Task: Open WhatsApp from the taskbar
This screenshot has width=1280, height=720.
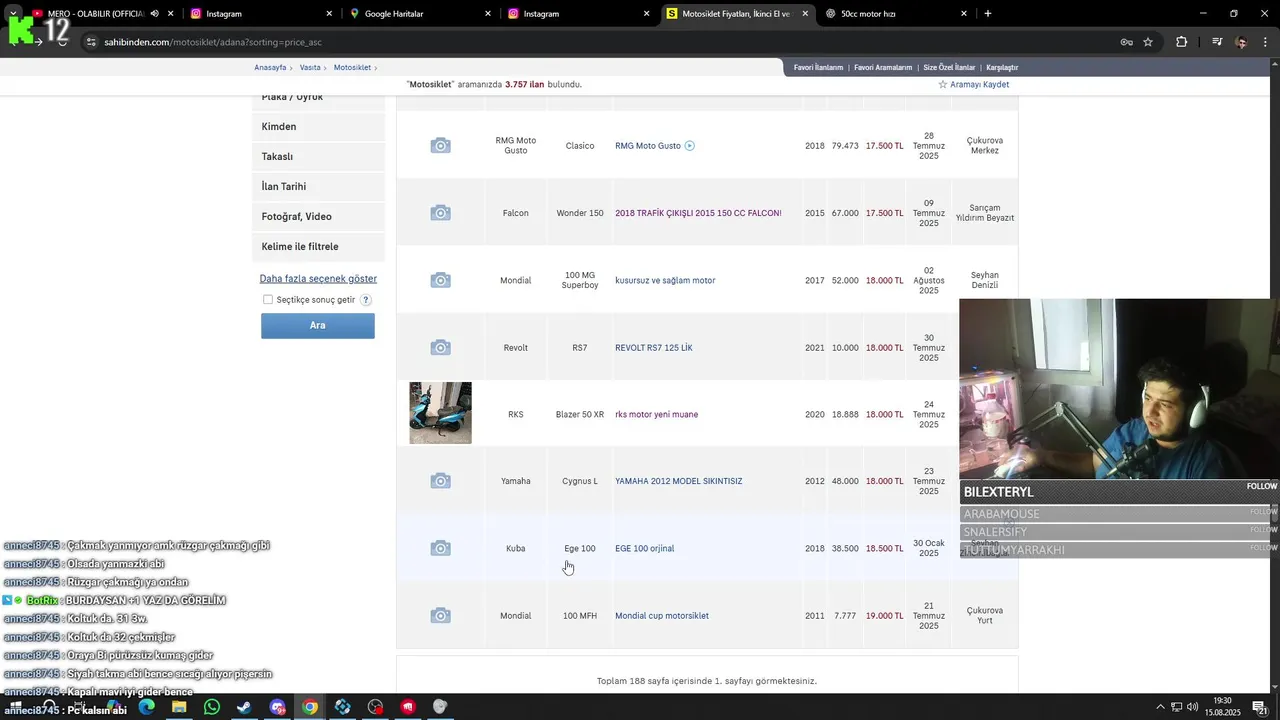Action: (211, 707)
